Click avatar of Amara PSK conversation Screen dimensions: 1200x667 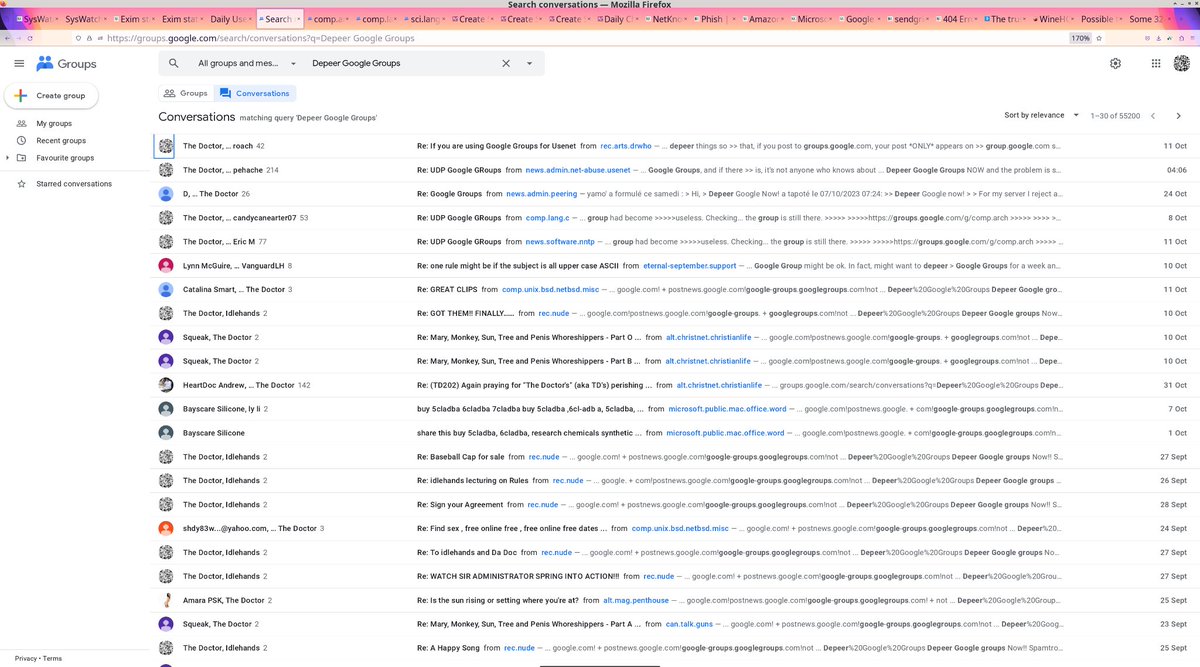(166, 600)
